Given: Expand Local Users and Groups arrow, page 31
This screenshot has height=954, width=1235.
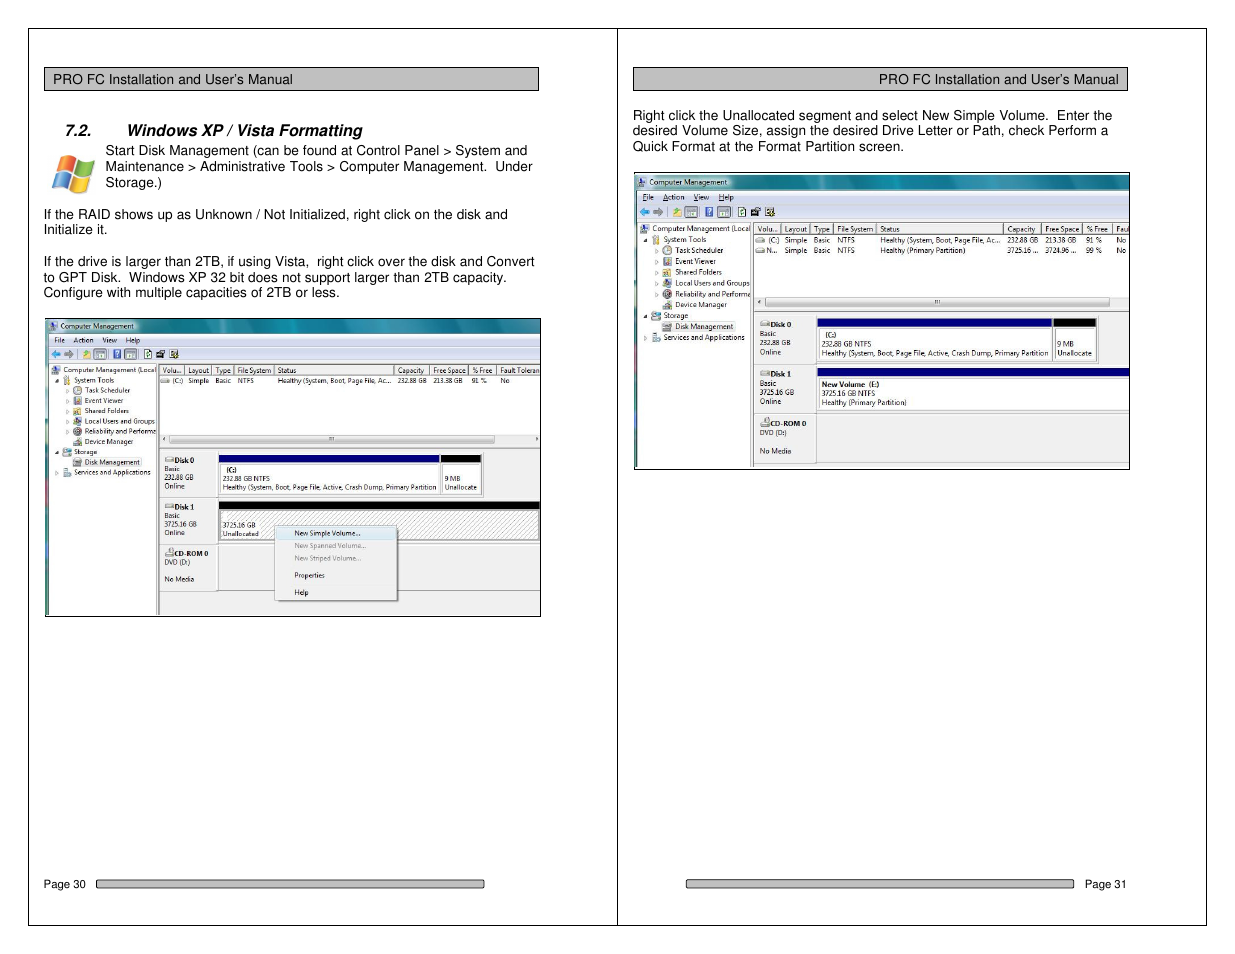Looking at the screenshot, I should coord(657,283).
